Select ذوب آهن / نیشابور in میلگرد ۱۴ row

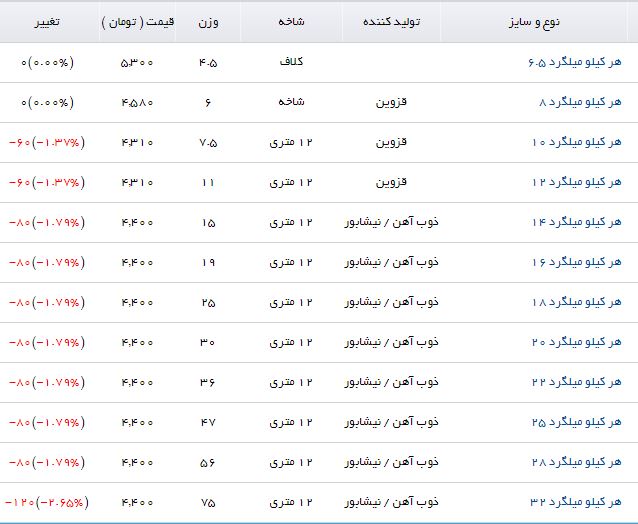(391, 222)
